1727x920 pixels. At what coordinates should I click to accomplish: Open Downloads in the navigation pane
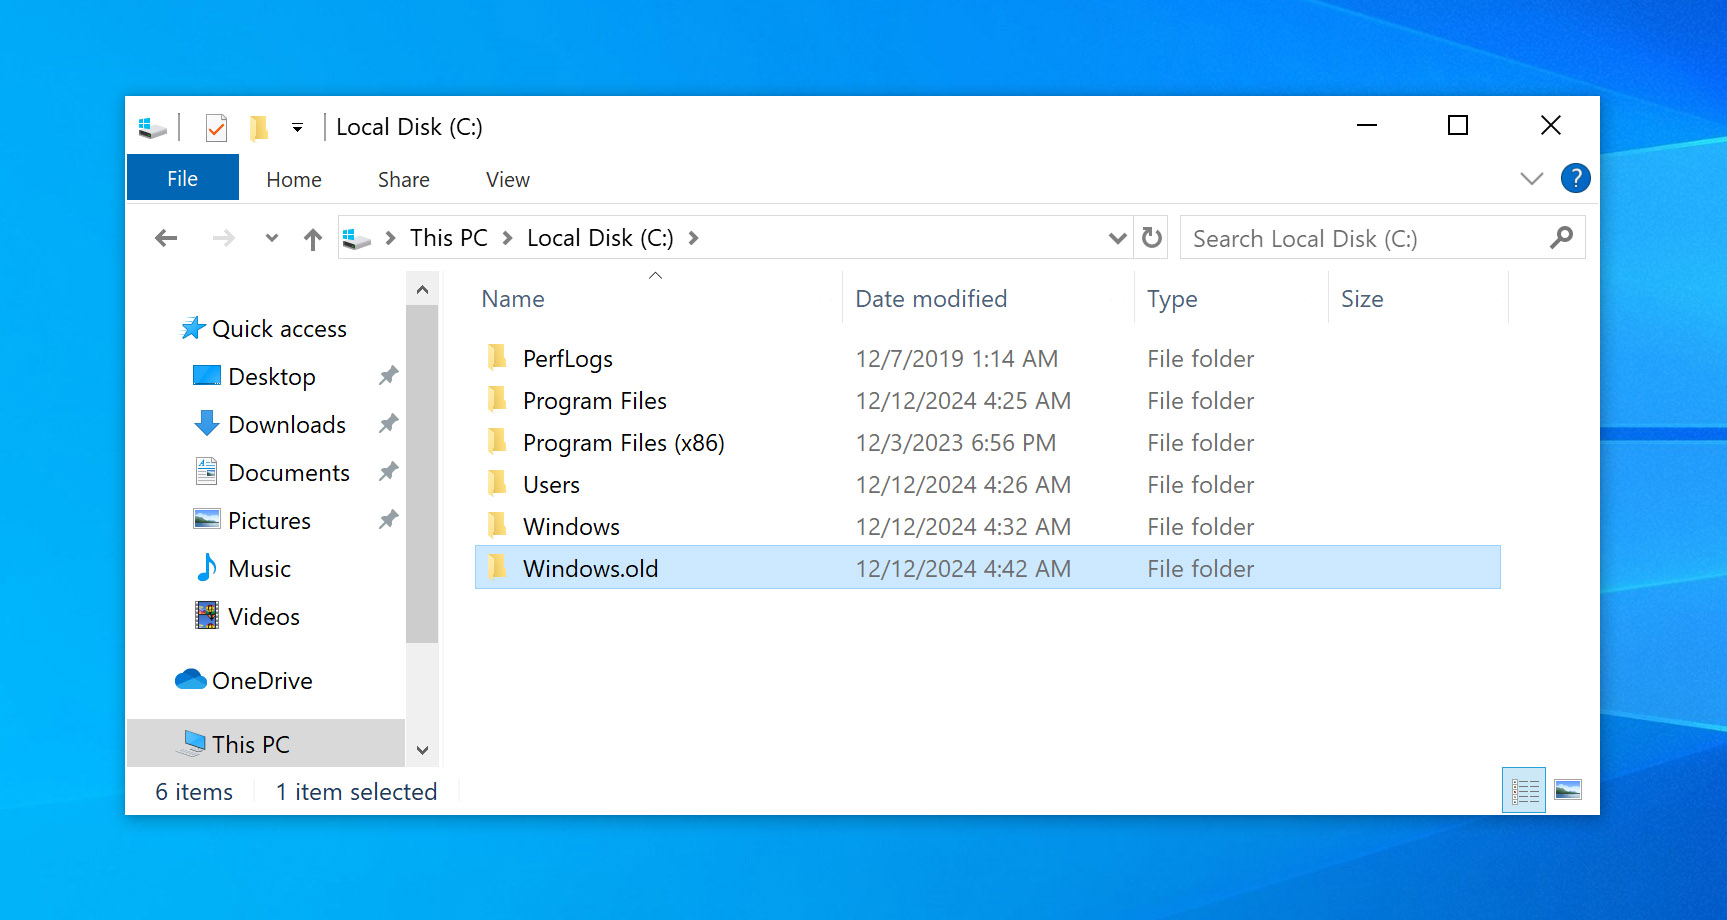click(287, 425)
